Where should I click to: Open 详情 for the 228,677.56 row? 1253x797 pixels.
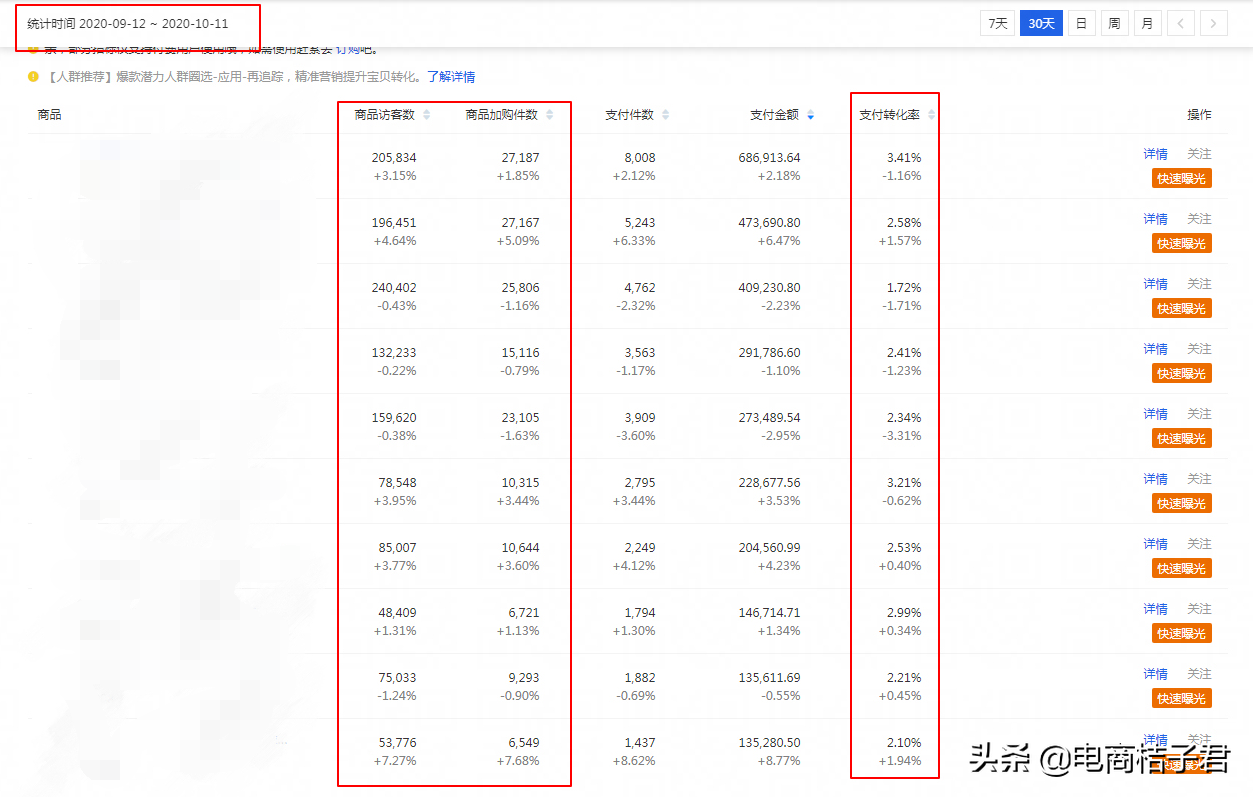1156,479
